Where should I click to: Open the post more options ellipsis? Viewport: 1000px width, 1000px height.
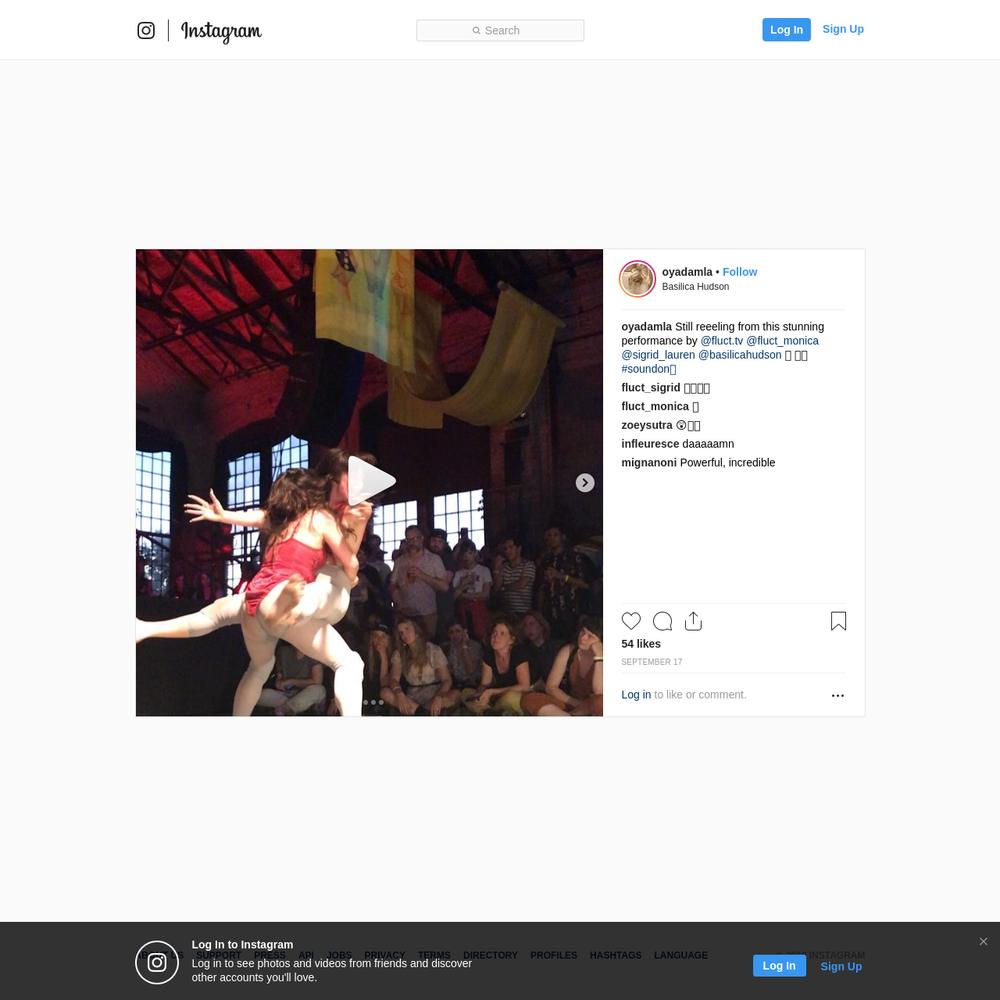pyautogui.click(x=838, y=695)
